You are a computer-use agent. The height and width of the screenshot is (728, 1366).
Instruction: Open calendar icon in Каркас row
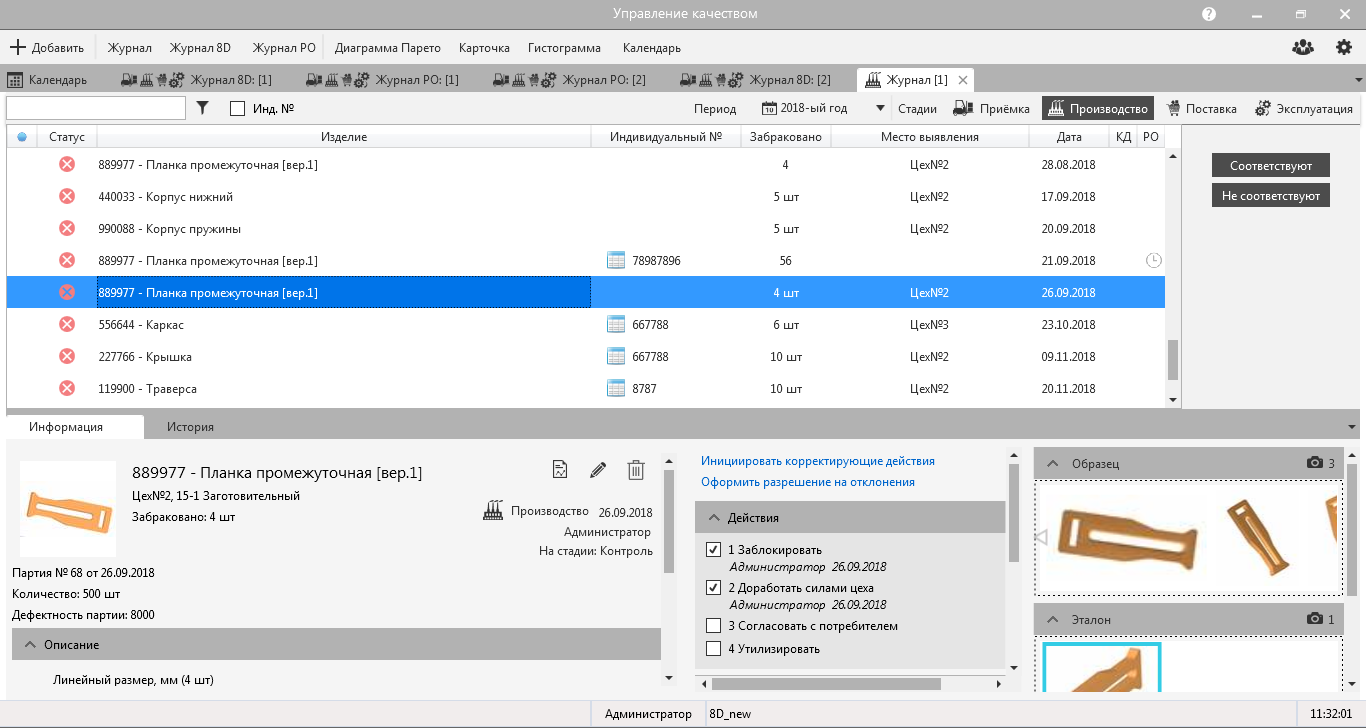click(x=617, y=324)
